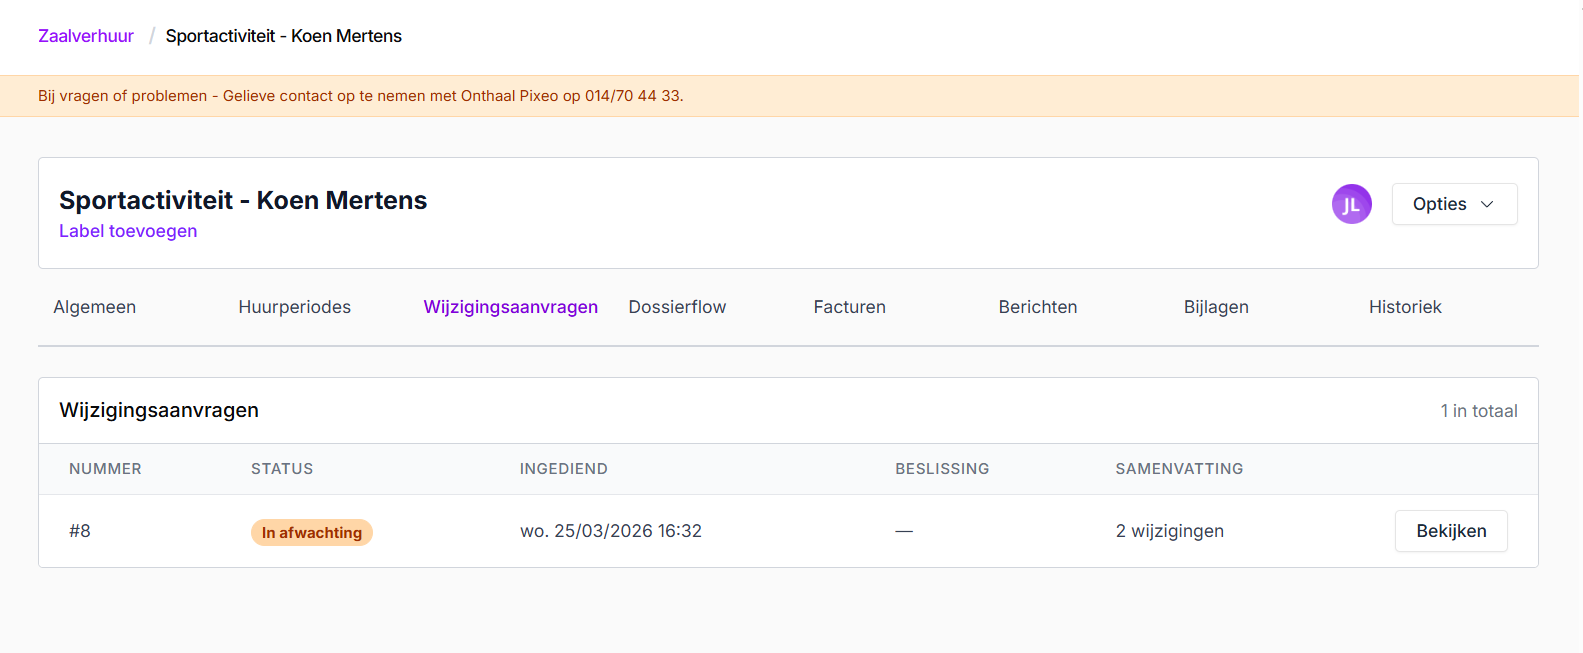Click the Samenvatting column header
Viewport: 1583px width, 653px height.
click(x=1179, y=469)
